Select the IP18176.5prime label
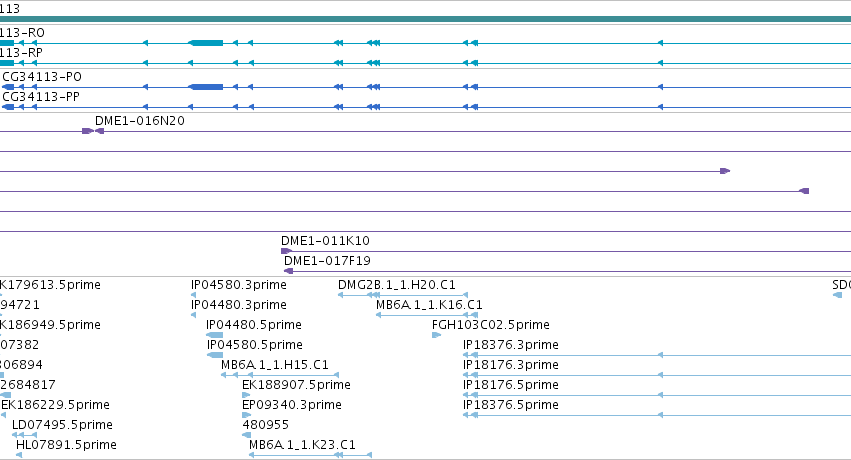Screen dimensions: 851x460 (x=511, y=385)
